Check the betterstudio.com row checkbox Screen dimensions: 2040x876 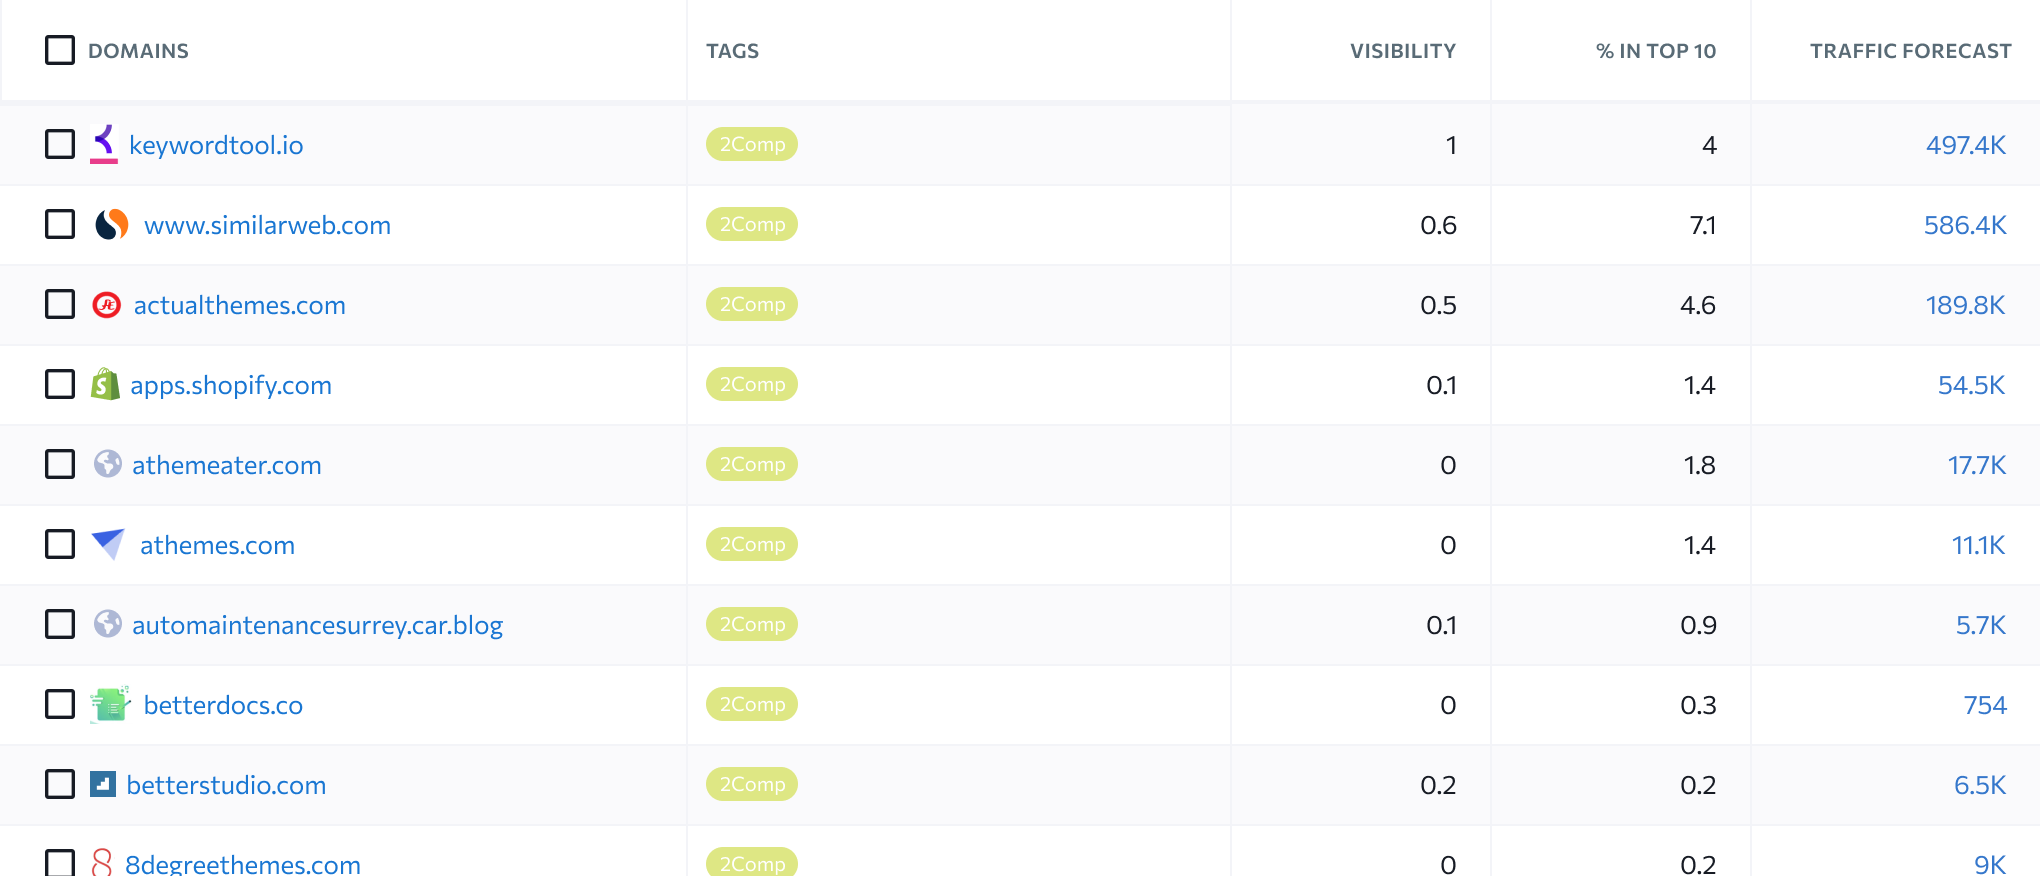pyautogui.click(x=60, y=784)
